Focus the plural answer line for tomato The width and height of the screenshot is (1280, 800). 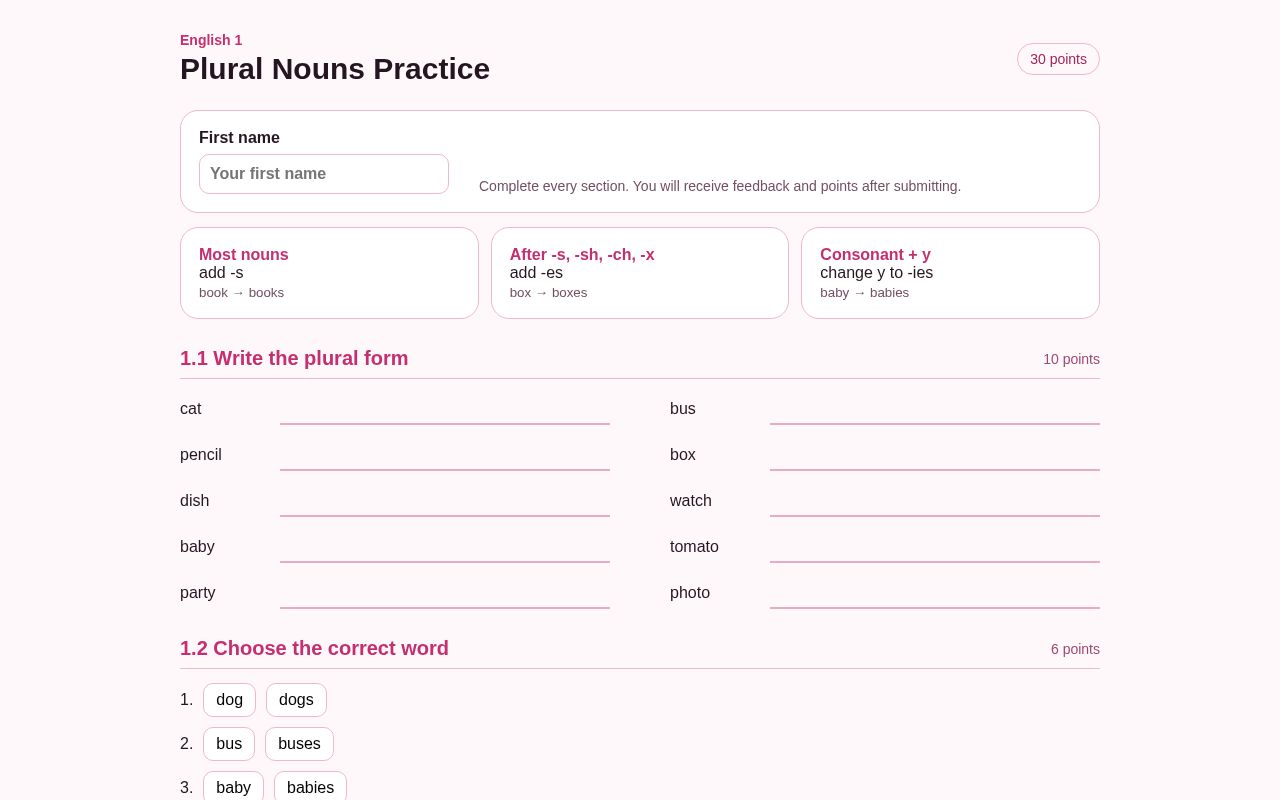point(935,547)
